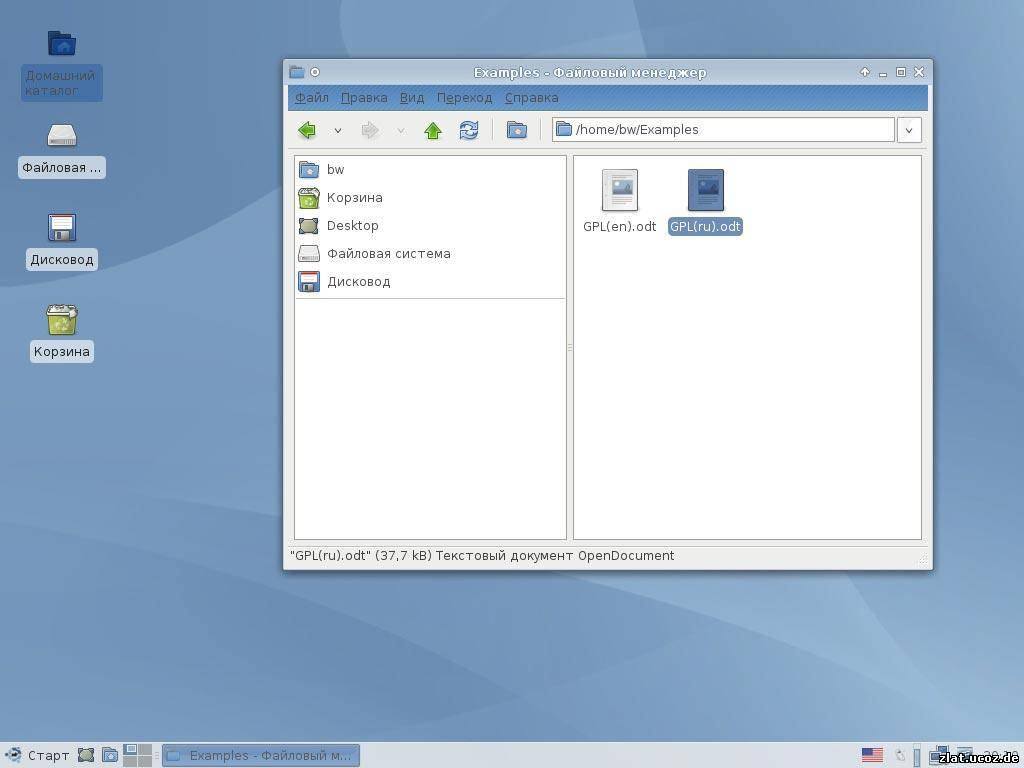1024x768 pixels.
Task: Select Дисковод in the side pane
Action: [x=430, y=282]
